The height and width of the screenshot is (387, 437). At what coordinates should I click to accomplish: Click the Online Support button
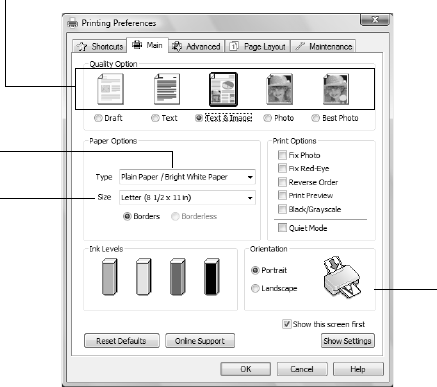pyautogui.click(x=200, y=341)
